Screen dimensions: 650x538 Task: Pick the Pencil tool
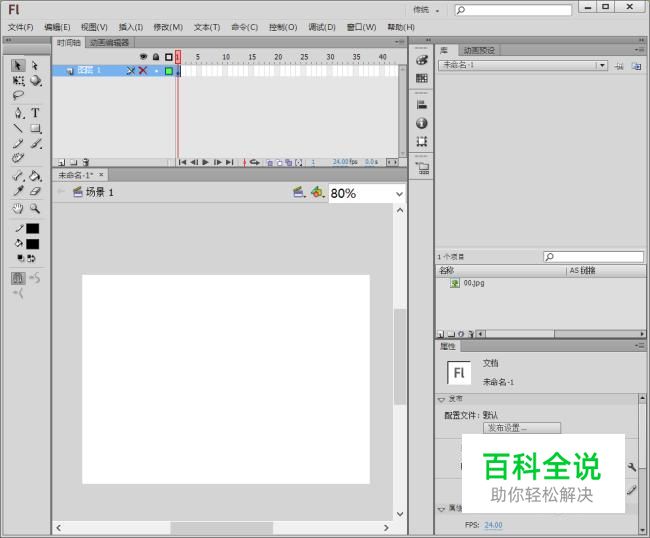pos(18,143)
